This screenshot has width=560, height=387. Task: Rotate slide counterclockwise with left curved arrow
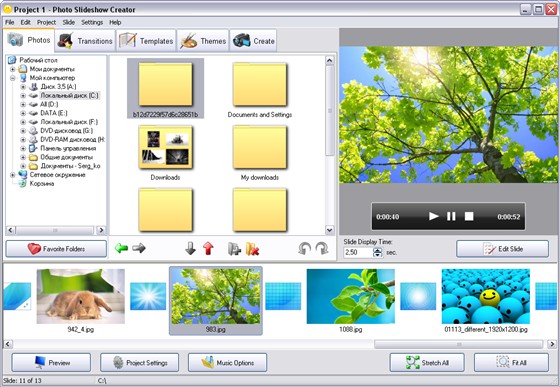304,248
